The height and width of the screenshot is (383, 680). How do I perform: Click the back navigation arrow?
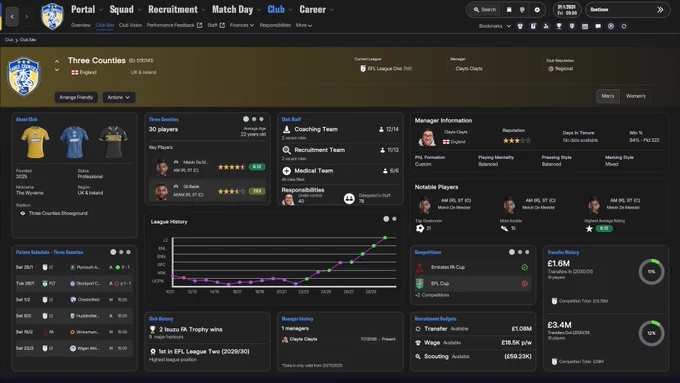tap(12, 16)
